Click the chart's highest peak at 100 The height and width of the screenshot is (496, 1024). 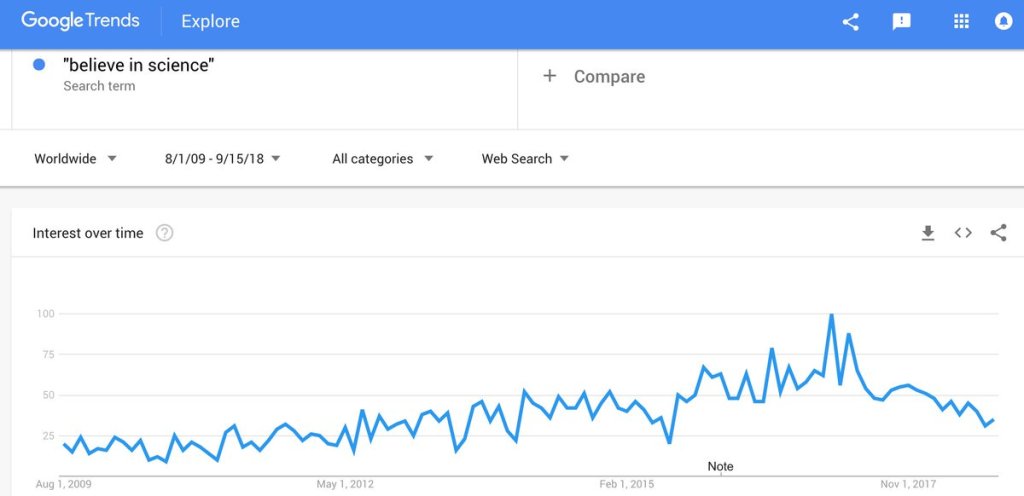[831, 315]
